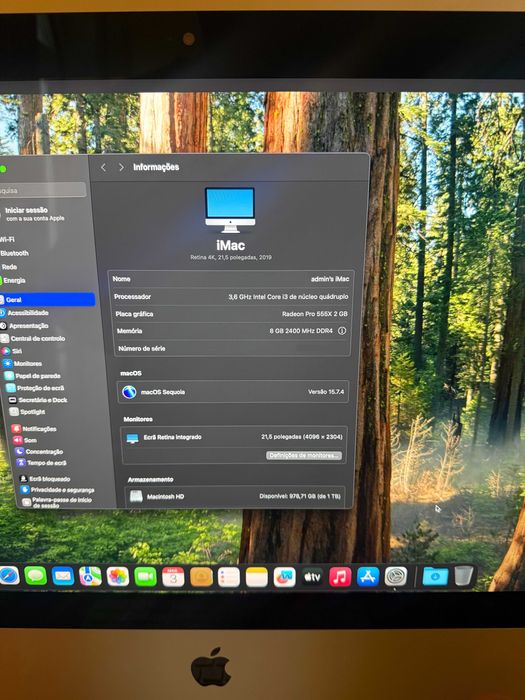Open Messages from the Dock
Viewport: 525px width, 700px height.
point(35,576)
